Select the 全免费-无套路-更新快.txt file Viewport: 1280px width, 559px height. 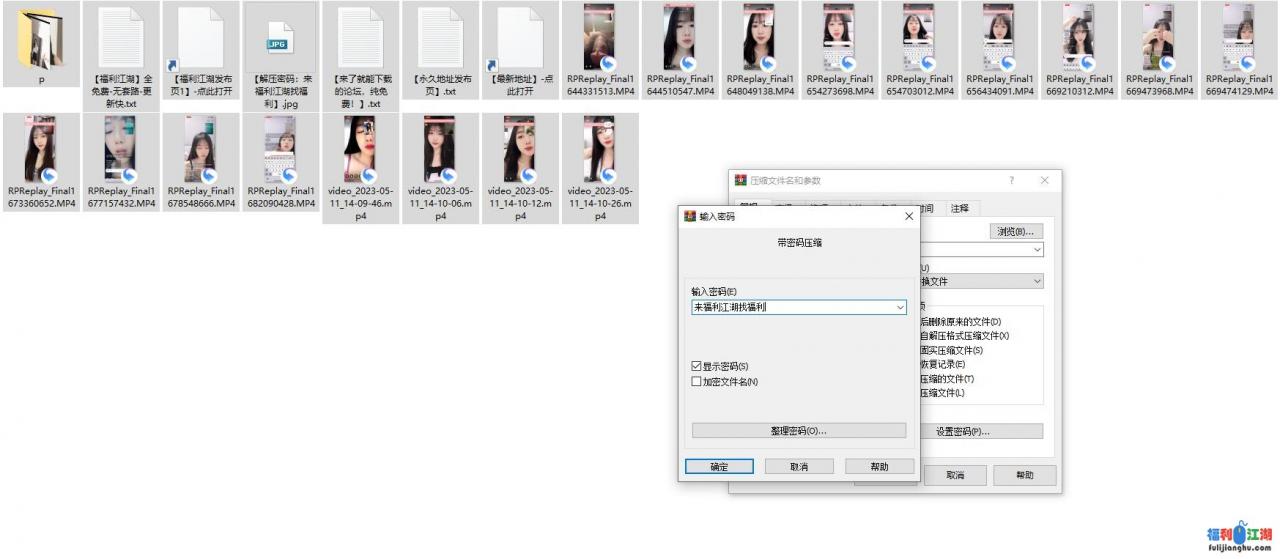click(x=120, y=41)
